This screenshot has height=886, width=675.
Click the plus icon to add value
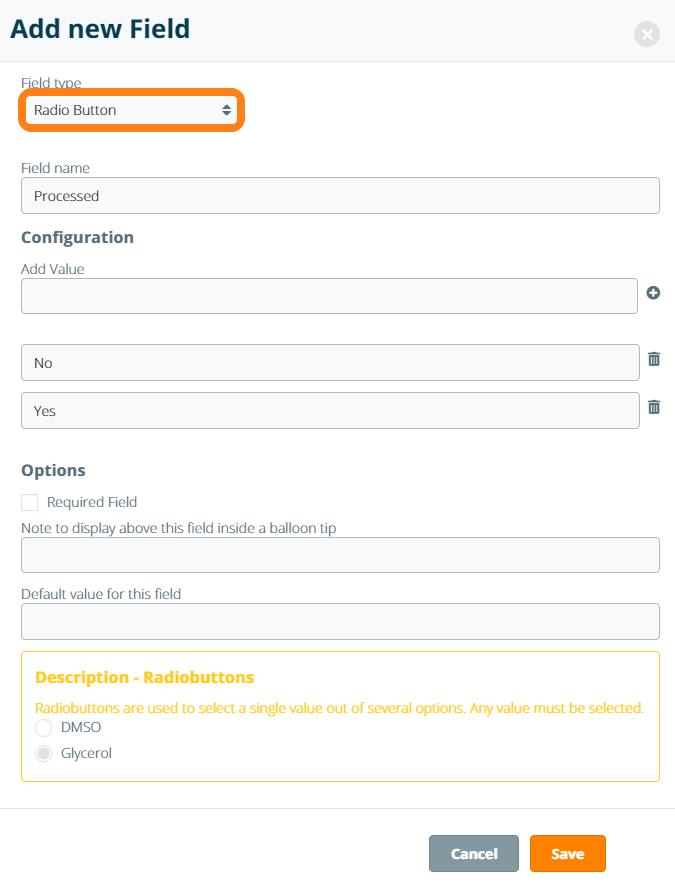coord(654,293)
